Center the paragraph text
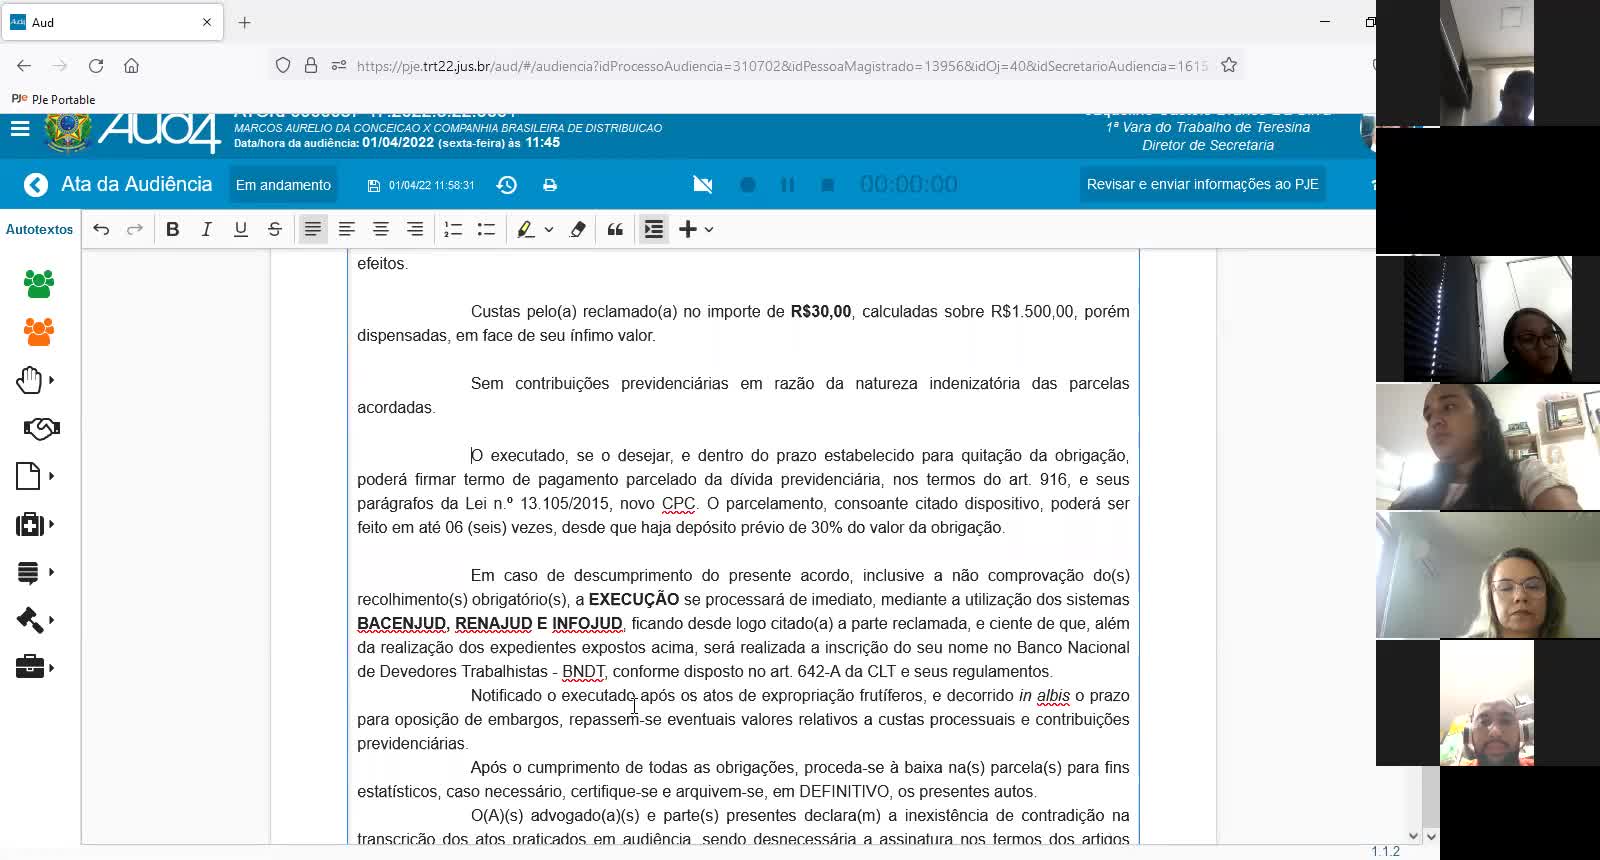 [x=381, y=229]
